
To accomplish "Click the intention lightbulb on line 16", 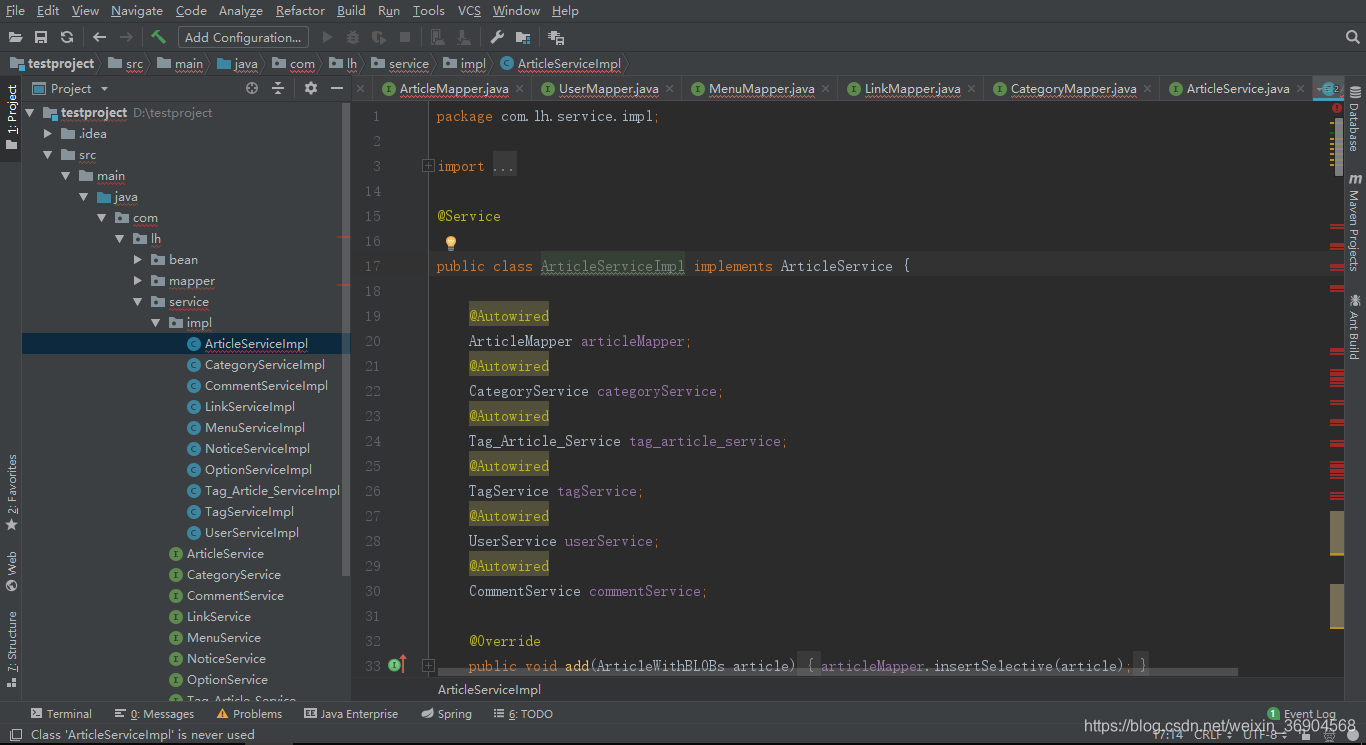I will click(x=450, y=242).
